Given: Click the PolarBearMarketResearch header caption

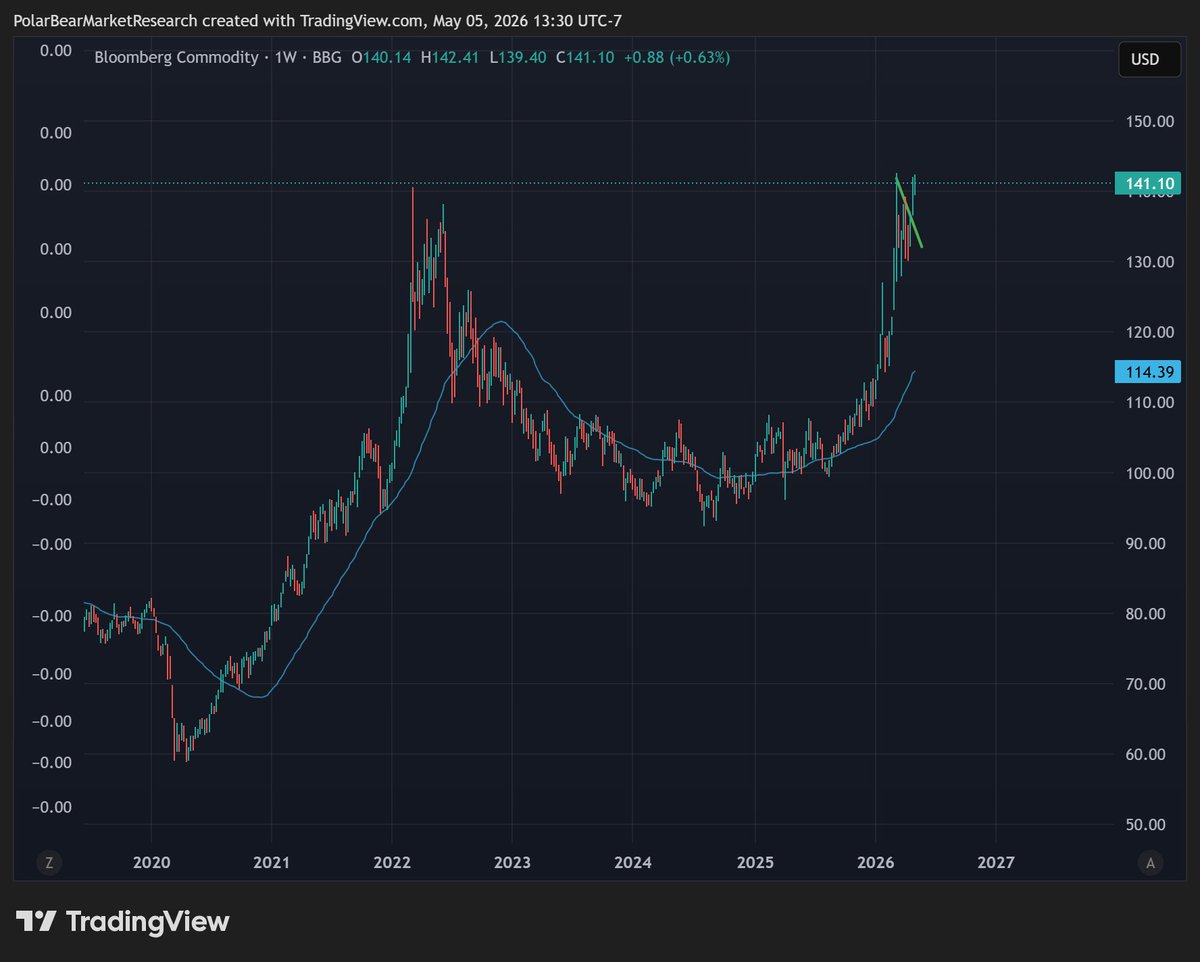Looking at the screenshot, I should coord(317,21).
